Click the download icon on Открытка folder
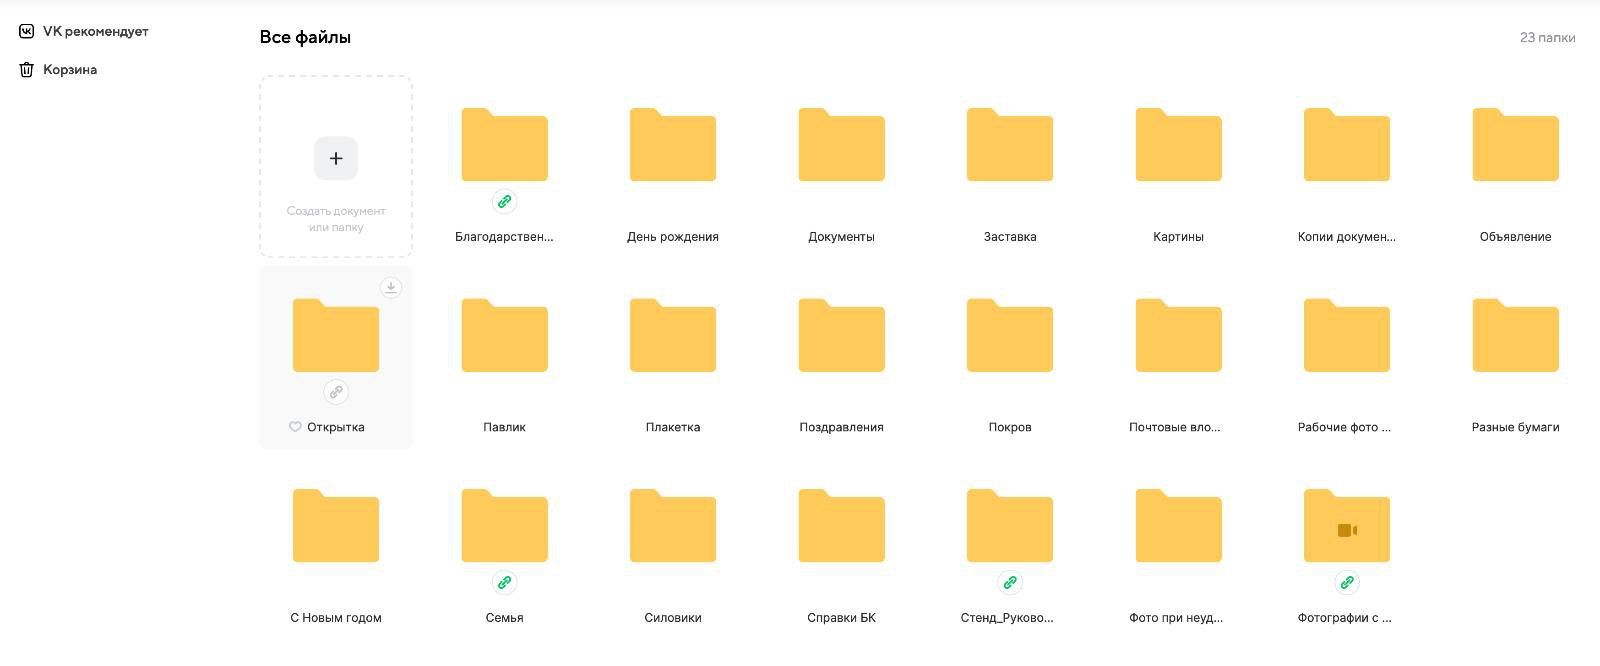This screenshot has width=1600, height=666. tap(391, 288)
